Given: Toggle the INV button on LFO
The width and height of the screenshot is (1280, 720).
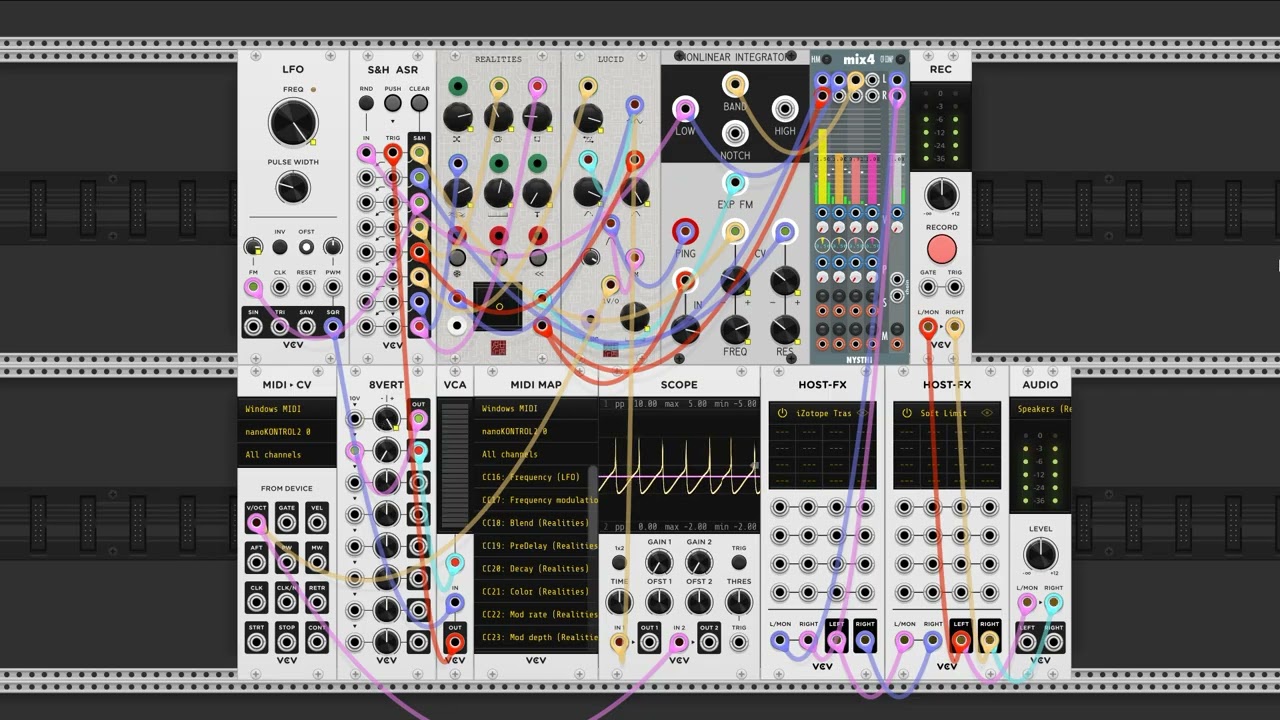Looking at the screenshot, I should [x=280, y=247].
